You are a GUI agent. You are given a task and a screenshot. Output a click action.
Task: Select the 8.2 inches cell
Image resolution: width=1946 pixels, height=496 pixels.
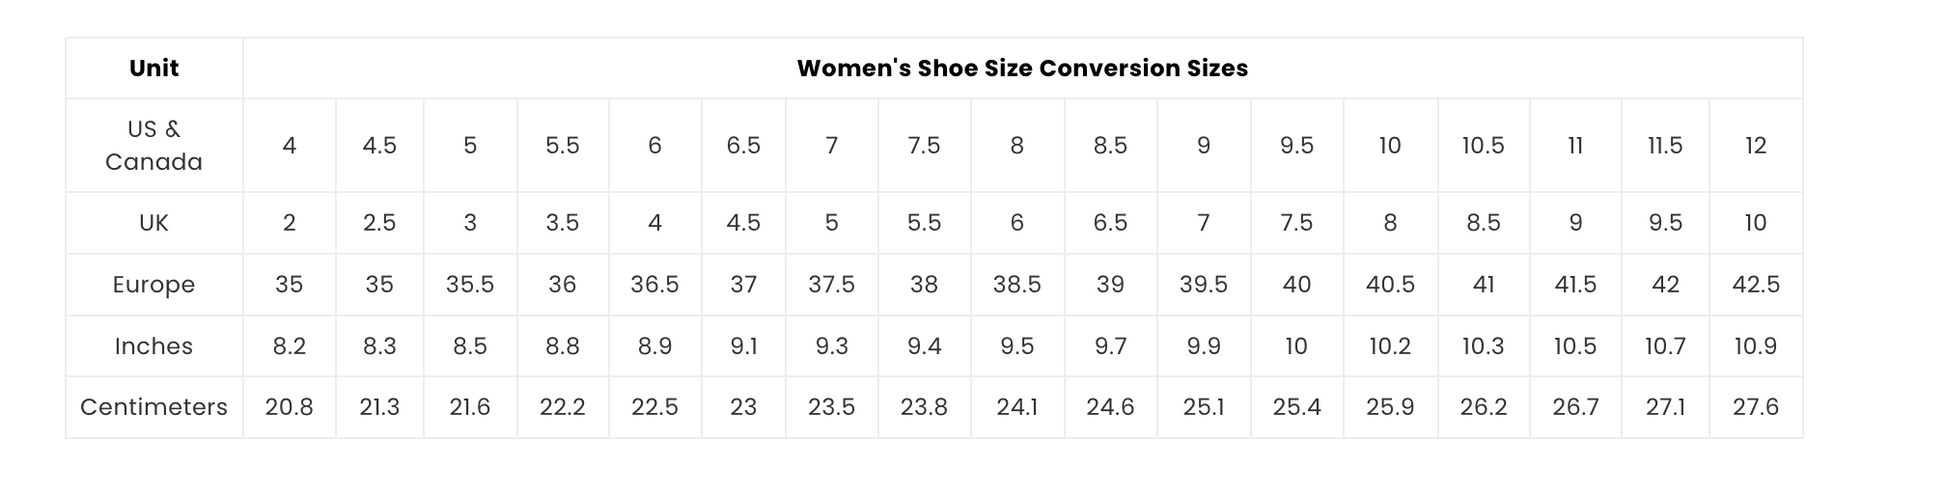(289, 346)
